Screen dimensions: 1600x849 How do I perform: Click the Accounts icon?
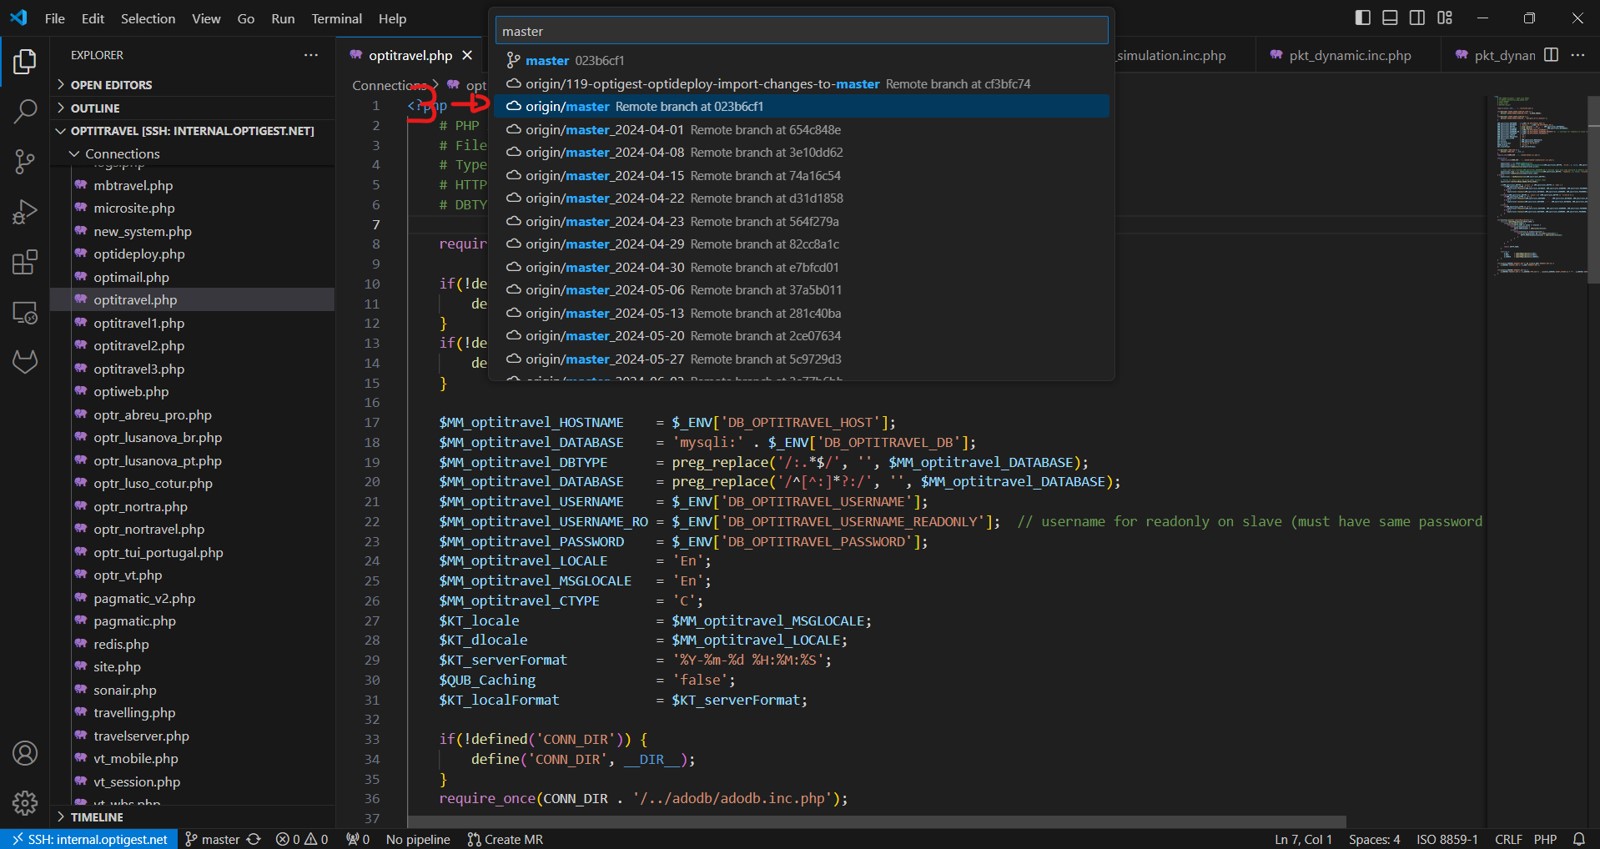(25, 753)
